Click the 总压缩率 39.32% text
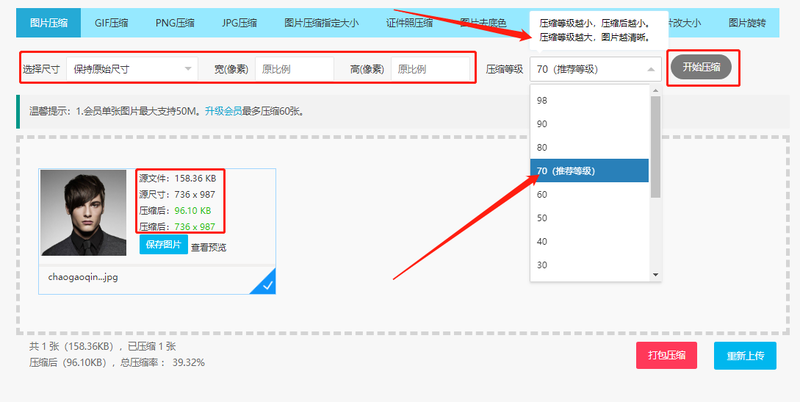800x402 pixels. coord(162,363)
